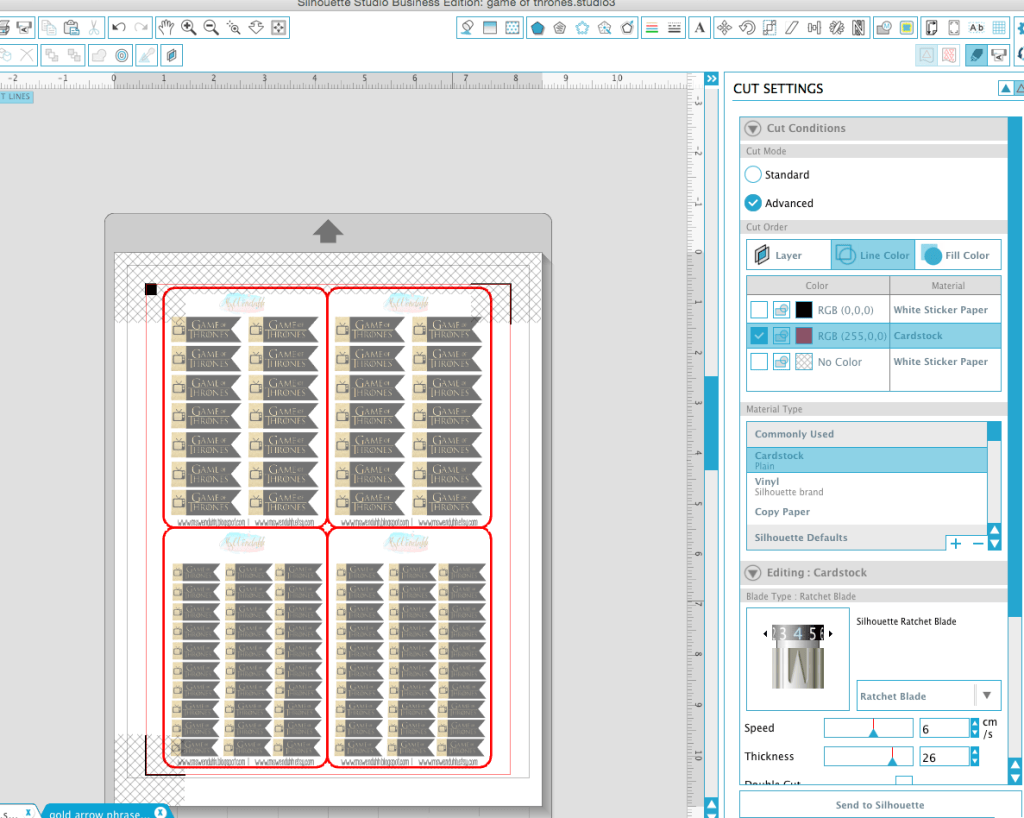Image resolution: width=1024 pixels, height=818 pixels.
Task: Add a new material with plus button
Action: pyautogui.click(x=955, y=544)
